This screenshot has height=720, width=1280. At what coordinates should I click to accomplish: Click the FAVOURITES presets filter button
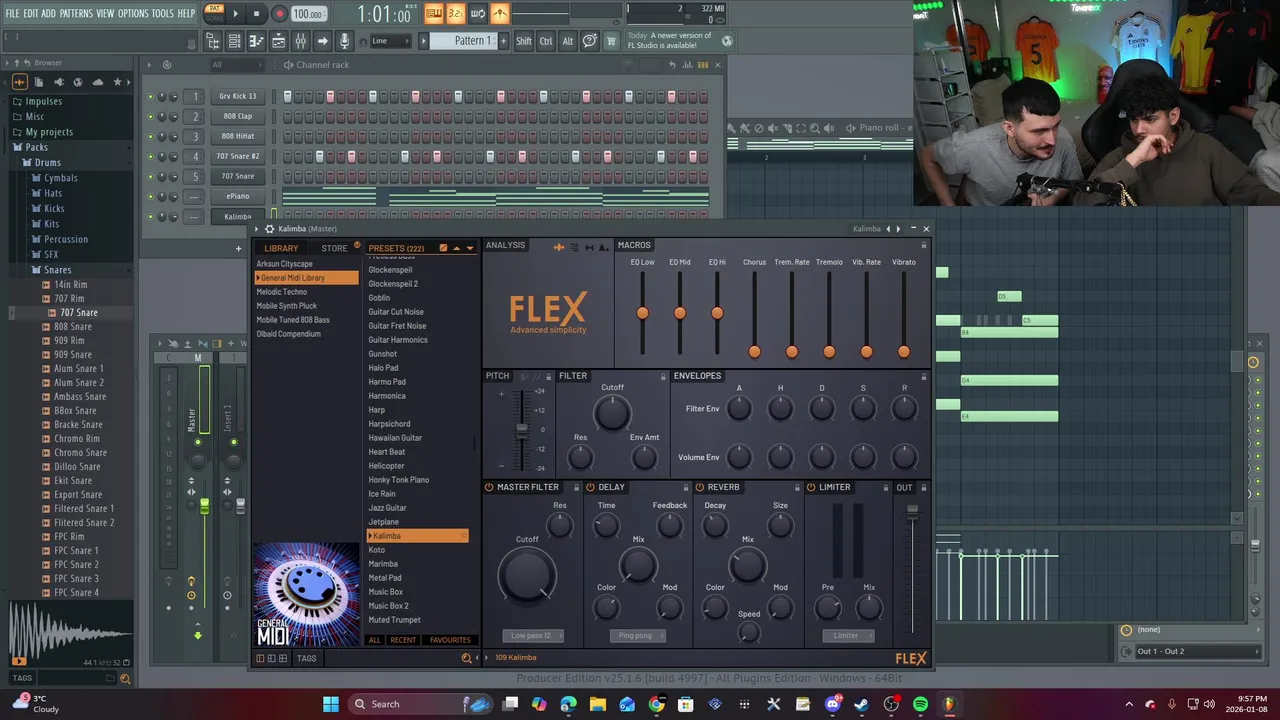click(x=450, y=640)
